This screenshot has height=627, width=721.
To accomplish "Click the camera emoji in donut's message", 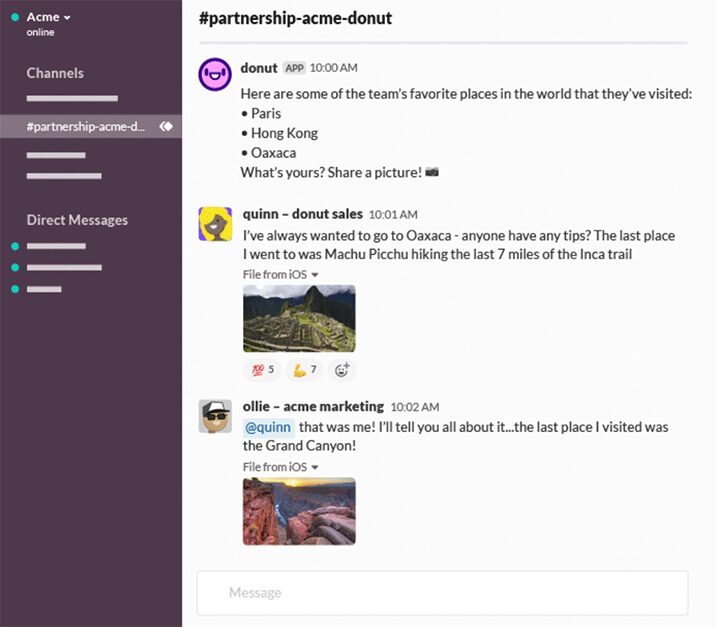I will point(432,172).
